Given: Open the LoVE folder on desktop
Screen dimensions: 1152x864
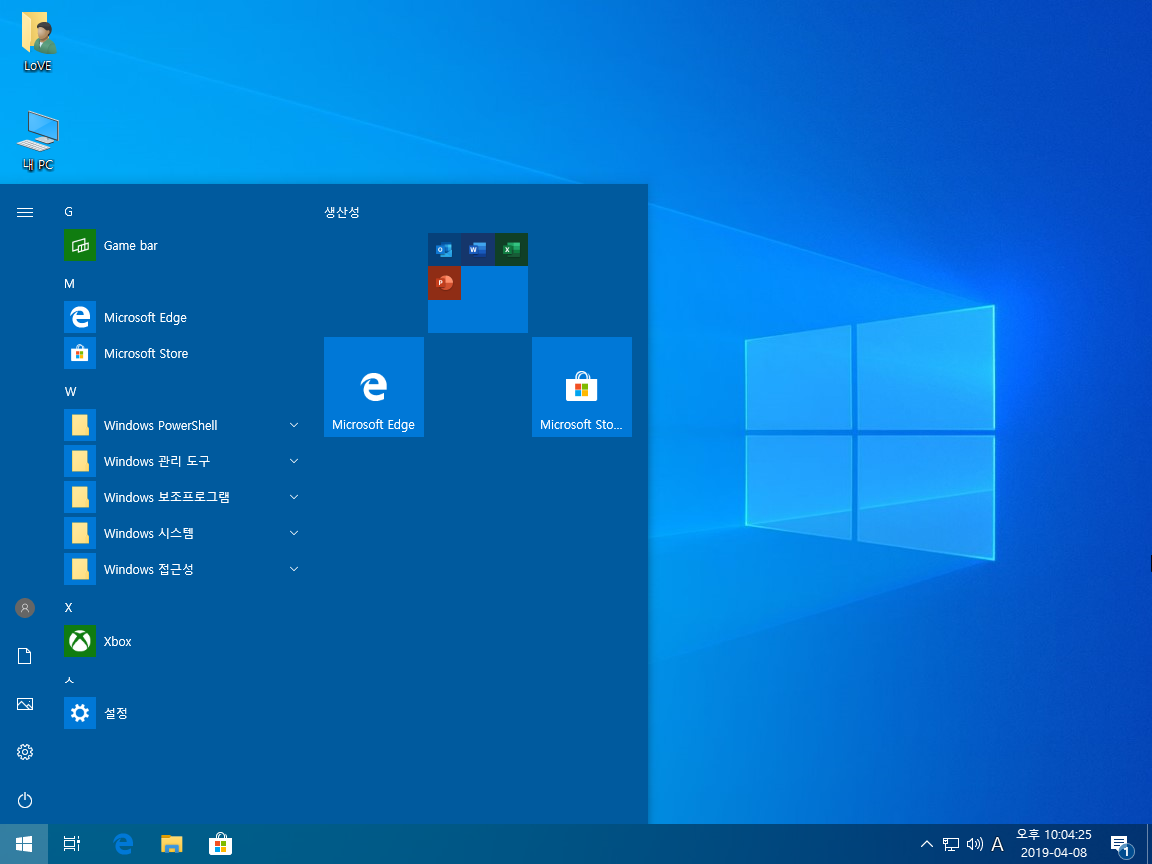Looking at the screenshot, I should [x=37, y=41].
